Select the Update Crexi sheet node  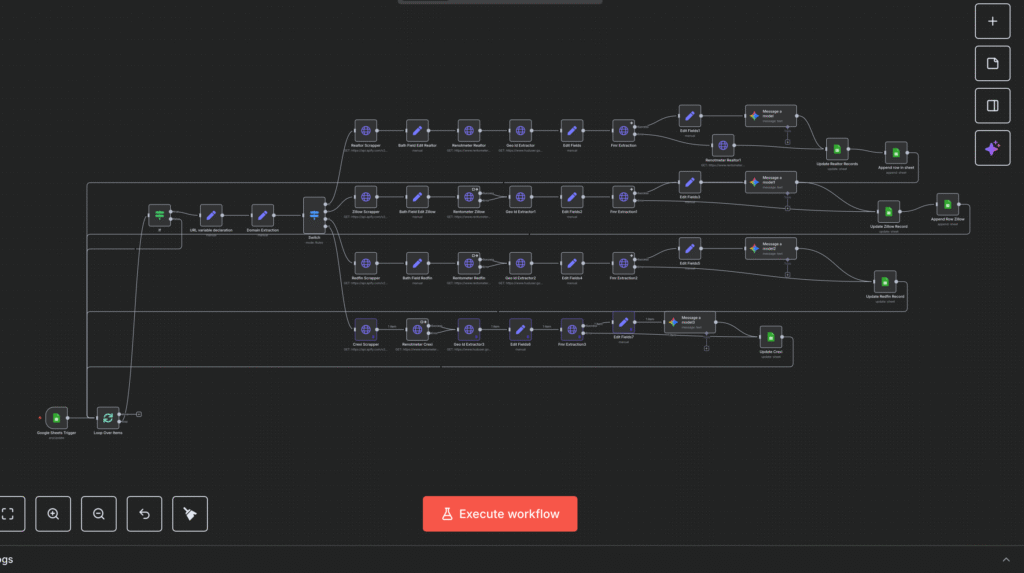pyautogui.click(x=771, y=337)
